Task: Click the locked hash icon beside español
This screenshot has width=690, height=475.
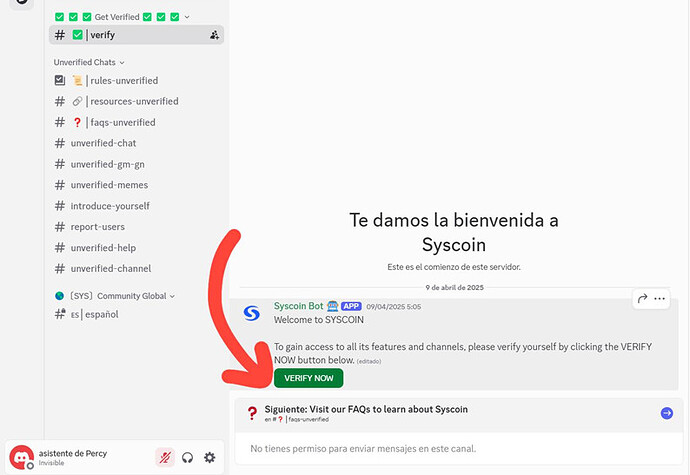Action: (60, 314)
